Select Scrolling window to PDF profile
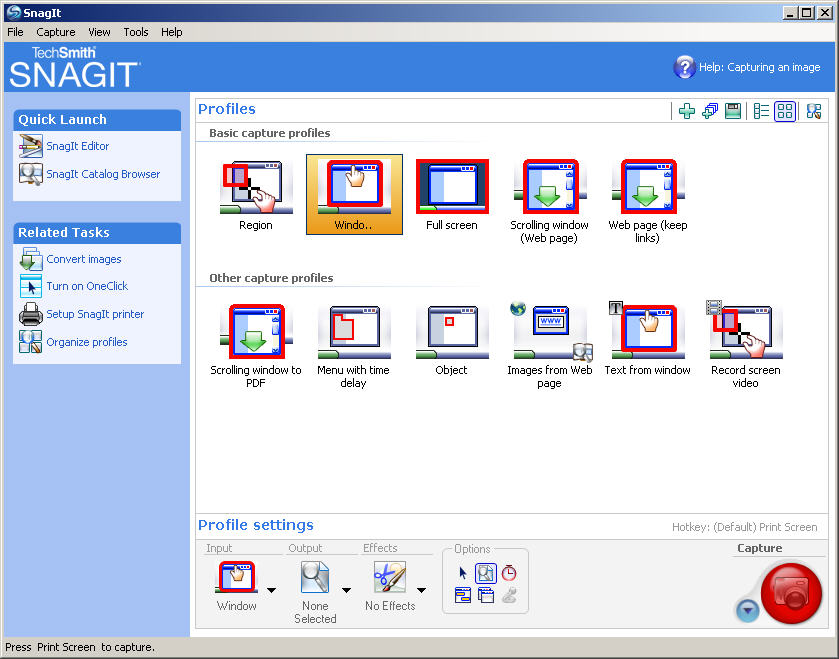Screen dimensions: 839x659 tap(256, 347)
